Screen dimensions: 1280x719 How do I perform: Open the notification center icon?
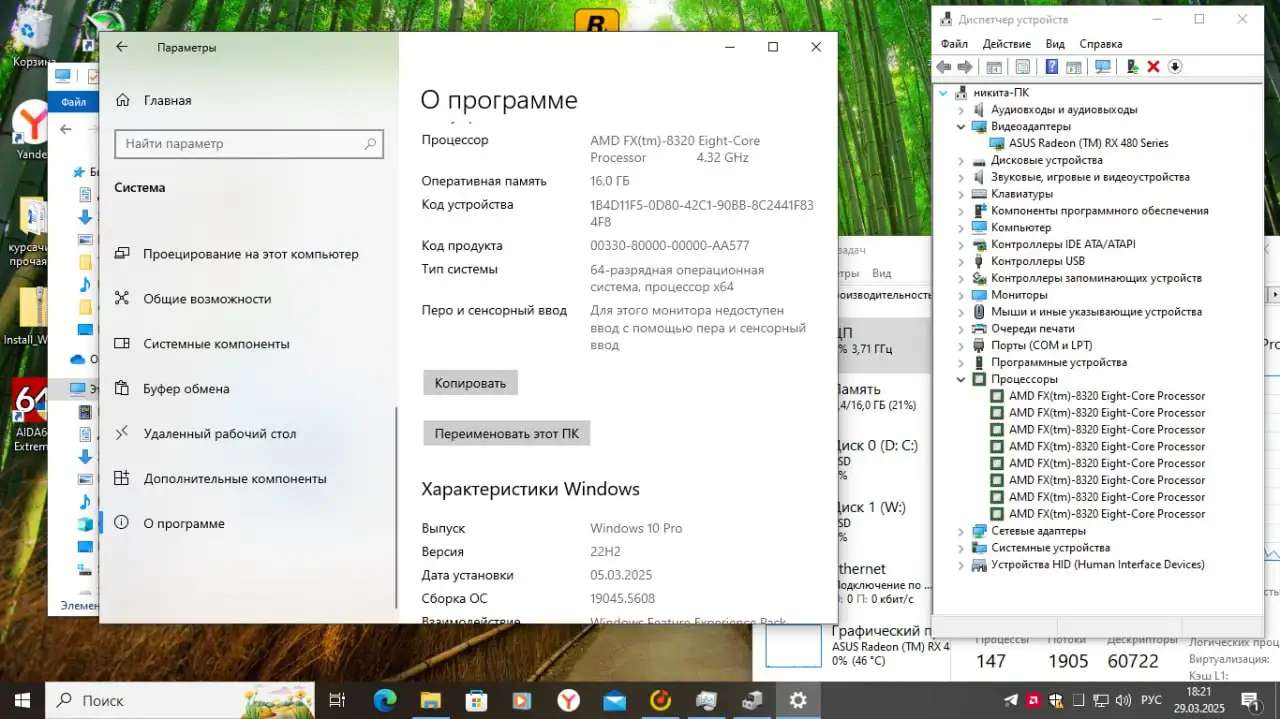point(1250,700)
